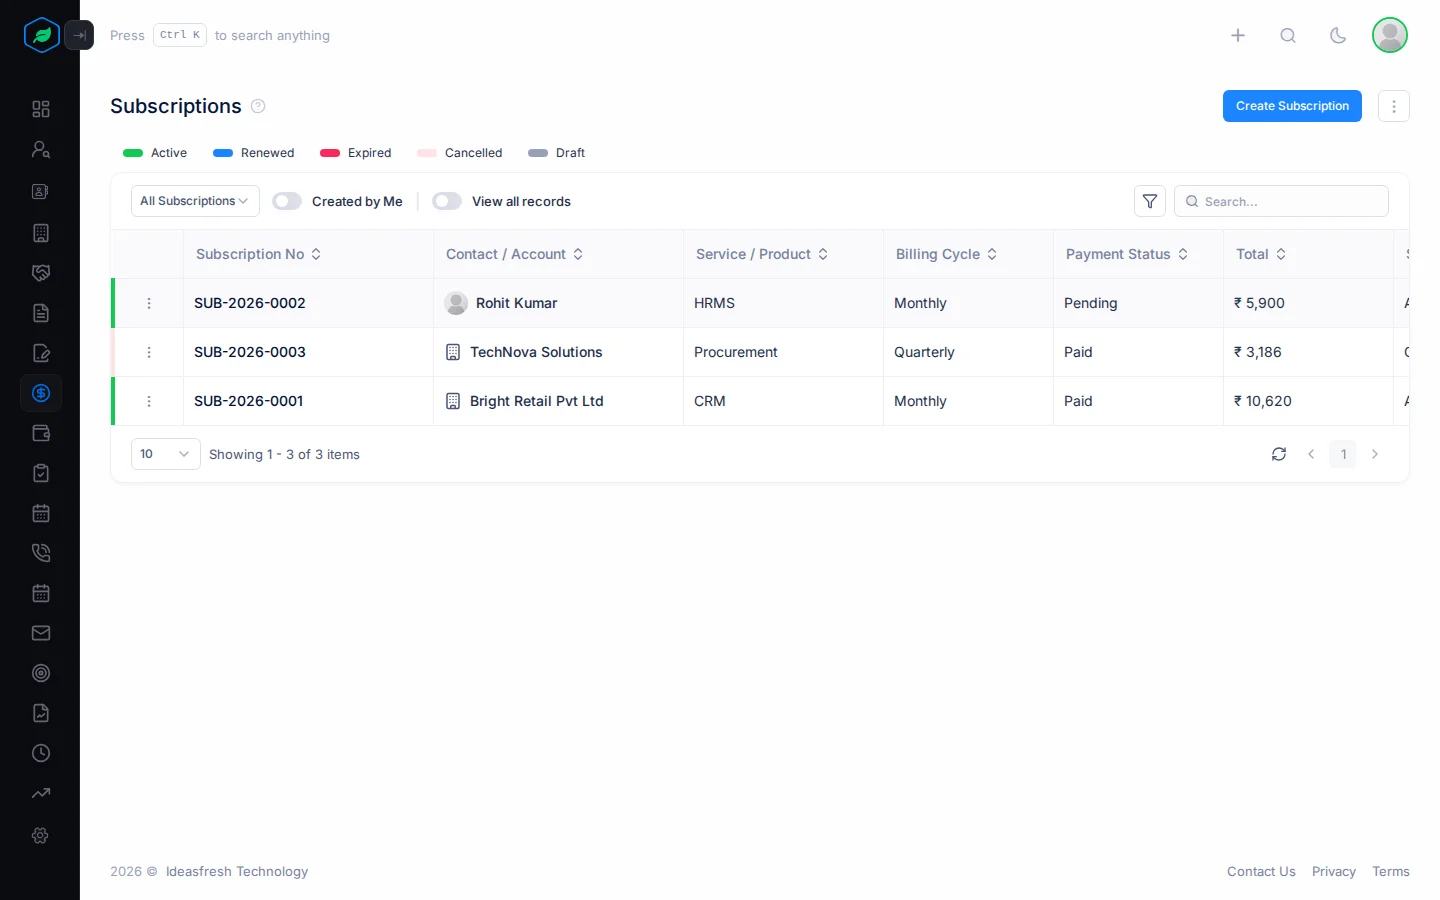Click the magnifier search icon in header
Image resolution: width=1440 pixels, height=900 pixels.
pos(1288,35)
